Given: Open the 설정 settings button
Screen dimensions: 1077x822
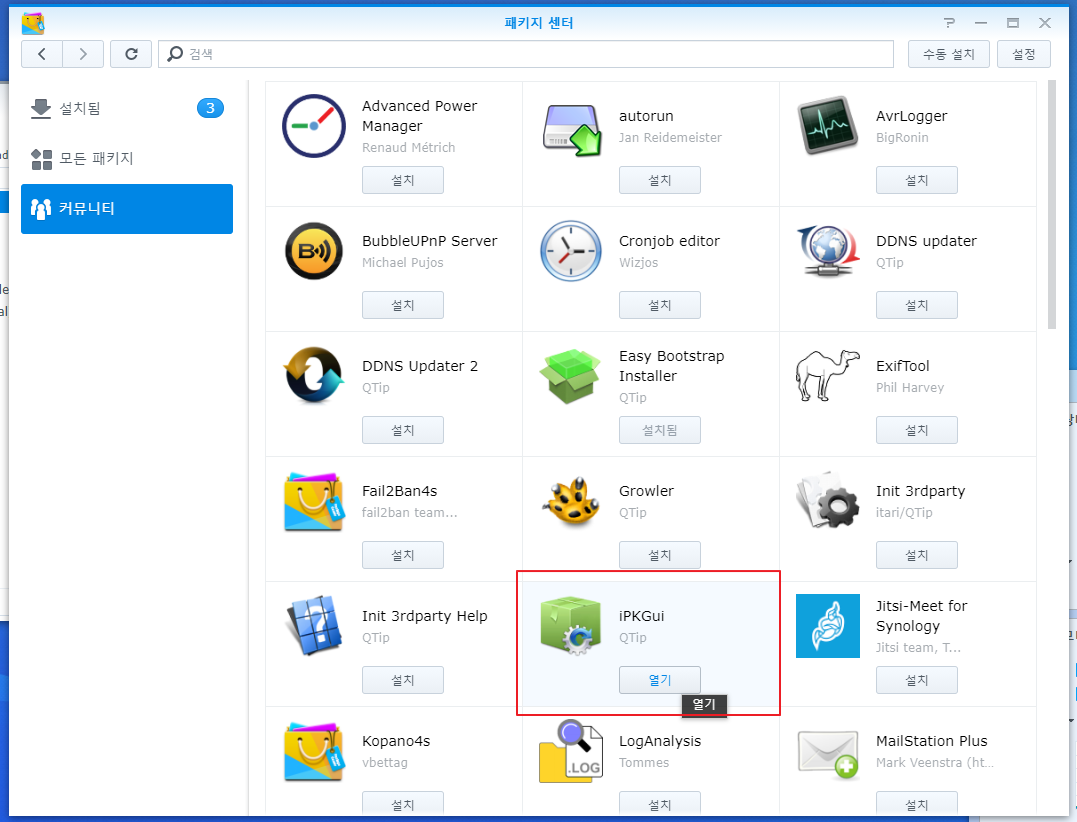Looking at the screenshot, I should [x=1023, y=54].
